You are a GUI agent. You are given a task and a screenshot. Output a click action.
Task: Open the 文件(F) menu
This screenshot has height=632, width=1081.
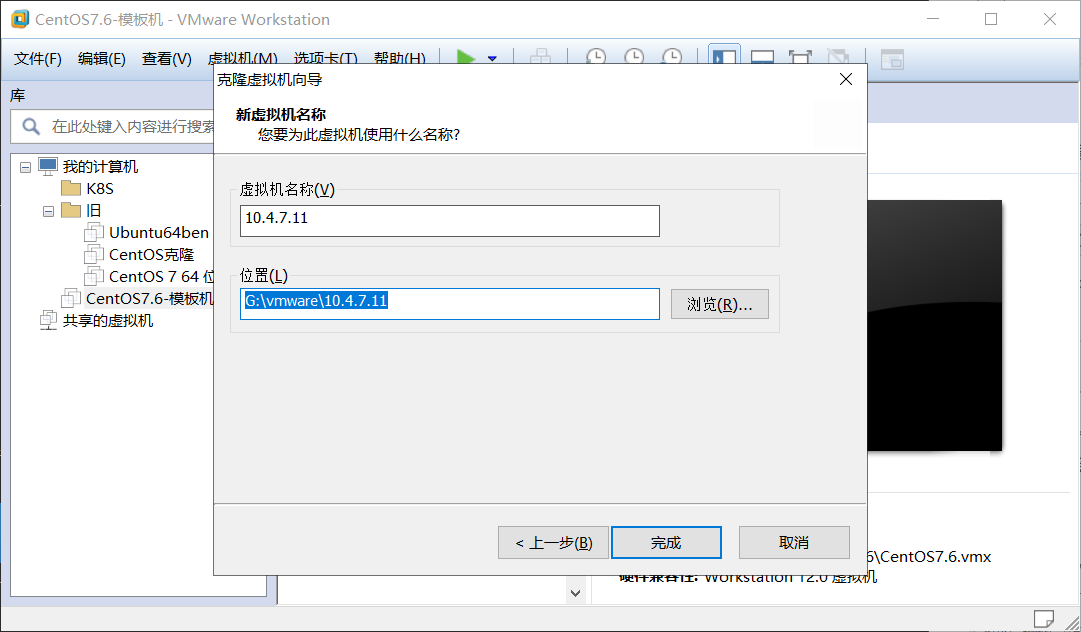click(x=38, y=59)
